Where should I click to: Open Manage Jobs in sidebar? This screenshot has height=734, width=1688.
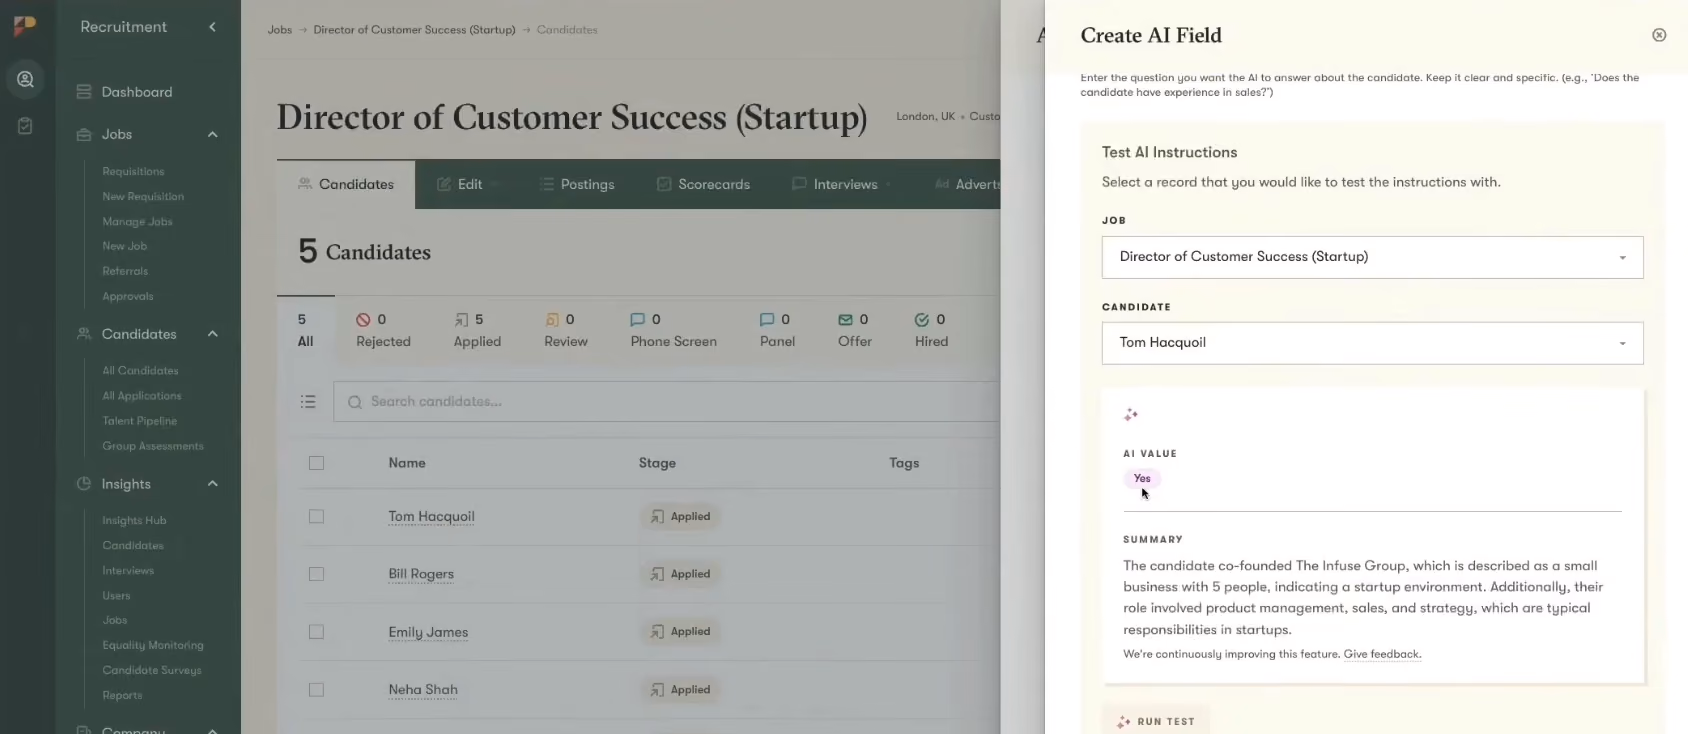[x=137, y=222]
